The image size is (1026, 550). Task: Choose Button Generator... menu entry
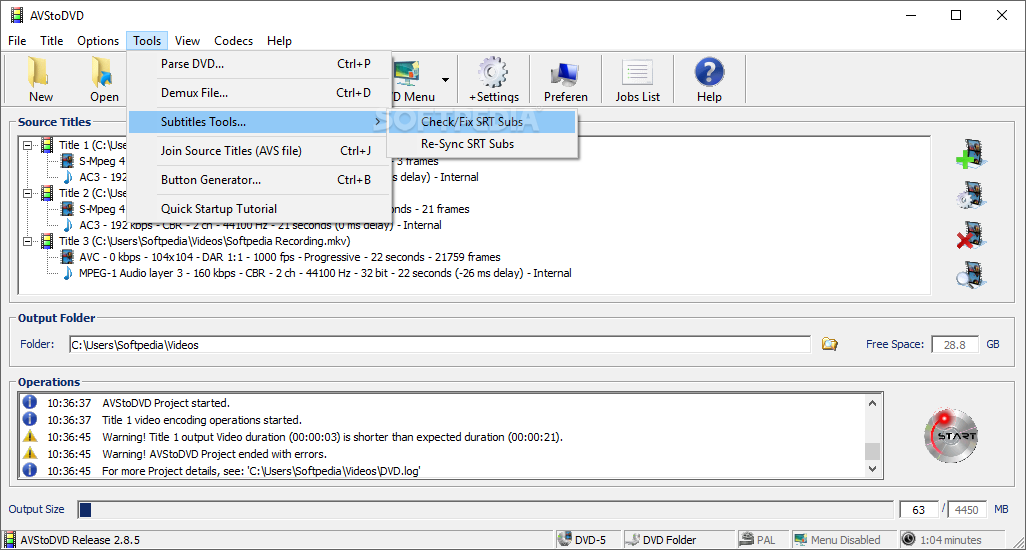pos(260,180)
